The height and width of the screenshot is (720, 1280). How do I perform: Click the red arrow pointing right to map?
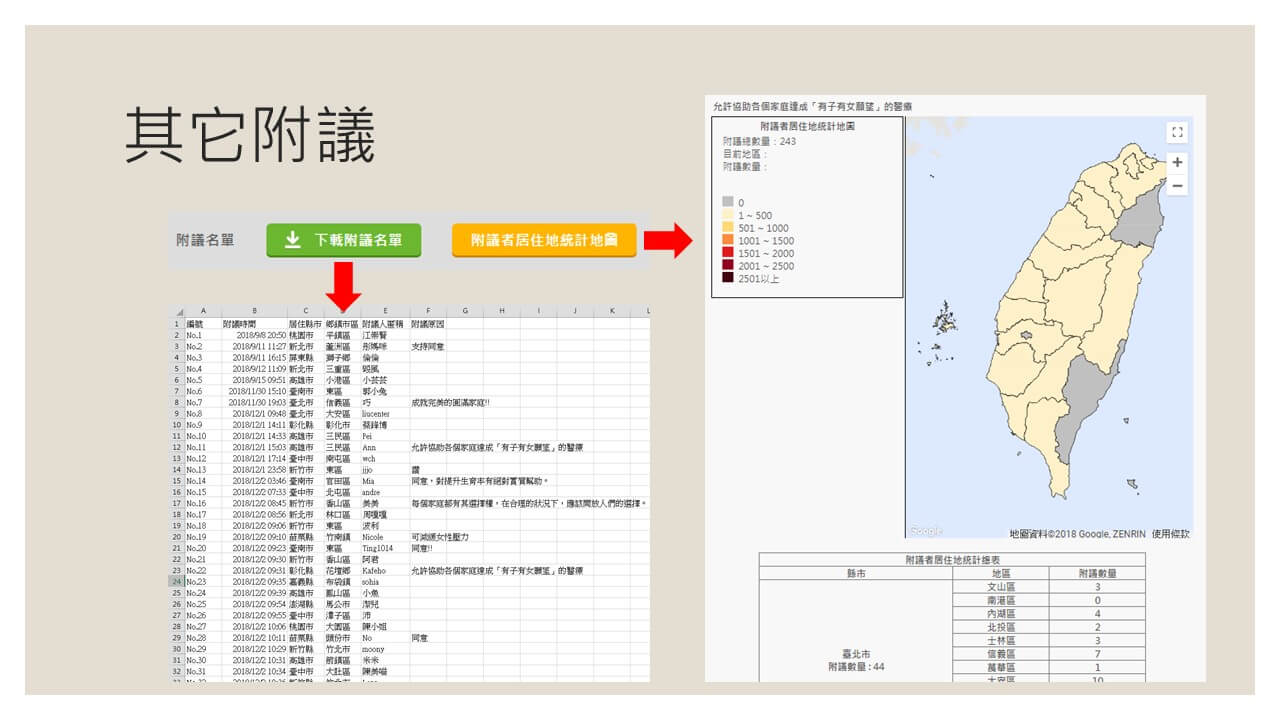[x=669, y=240]
